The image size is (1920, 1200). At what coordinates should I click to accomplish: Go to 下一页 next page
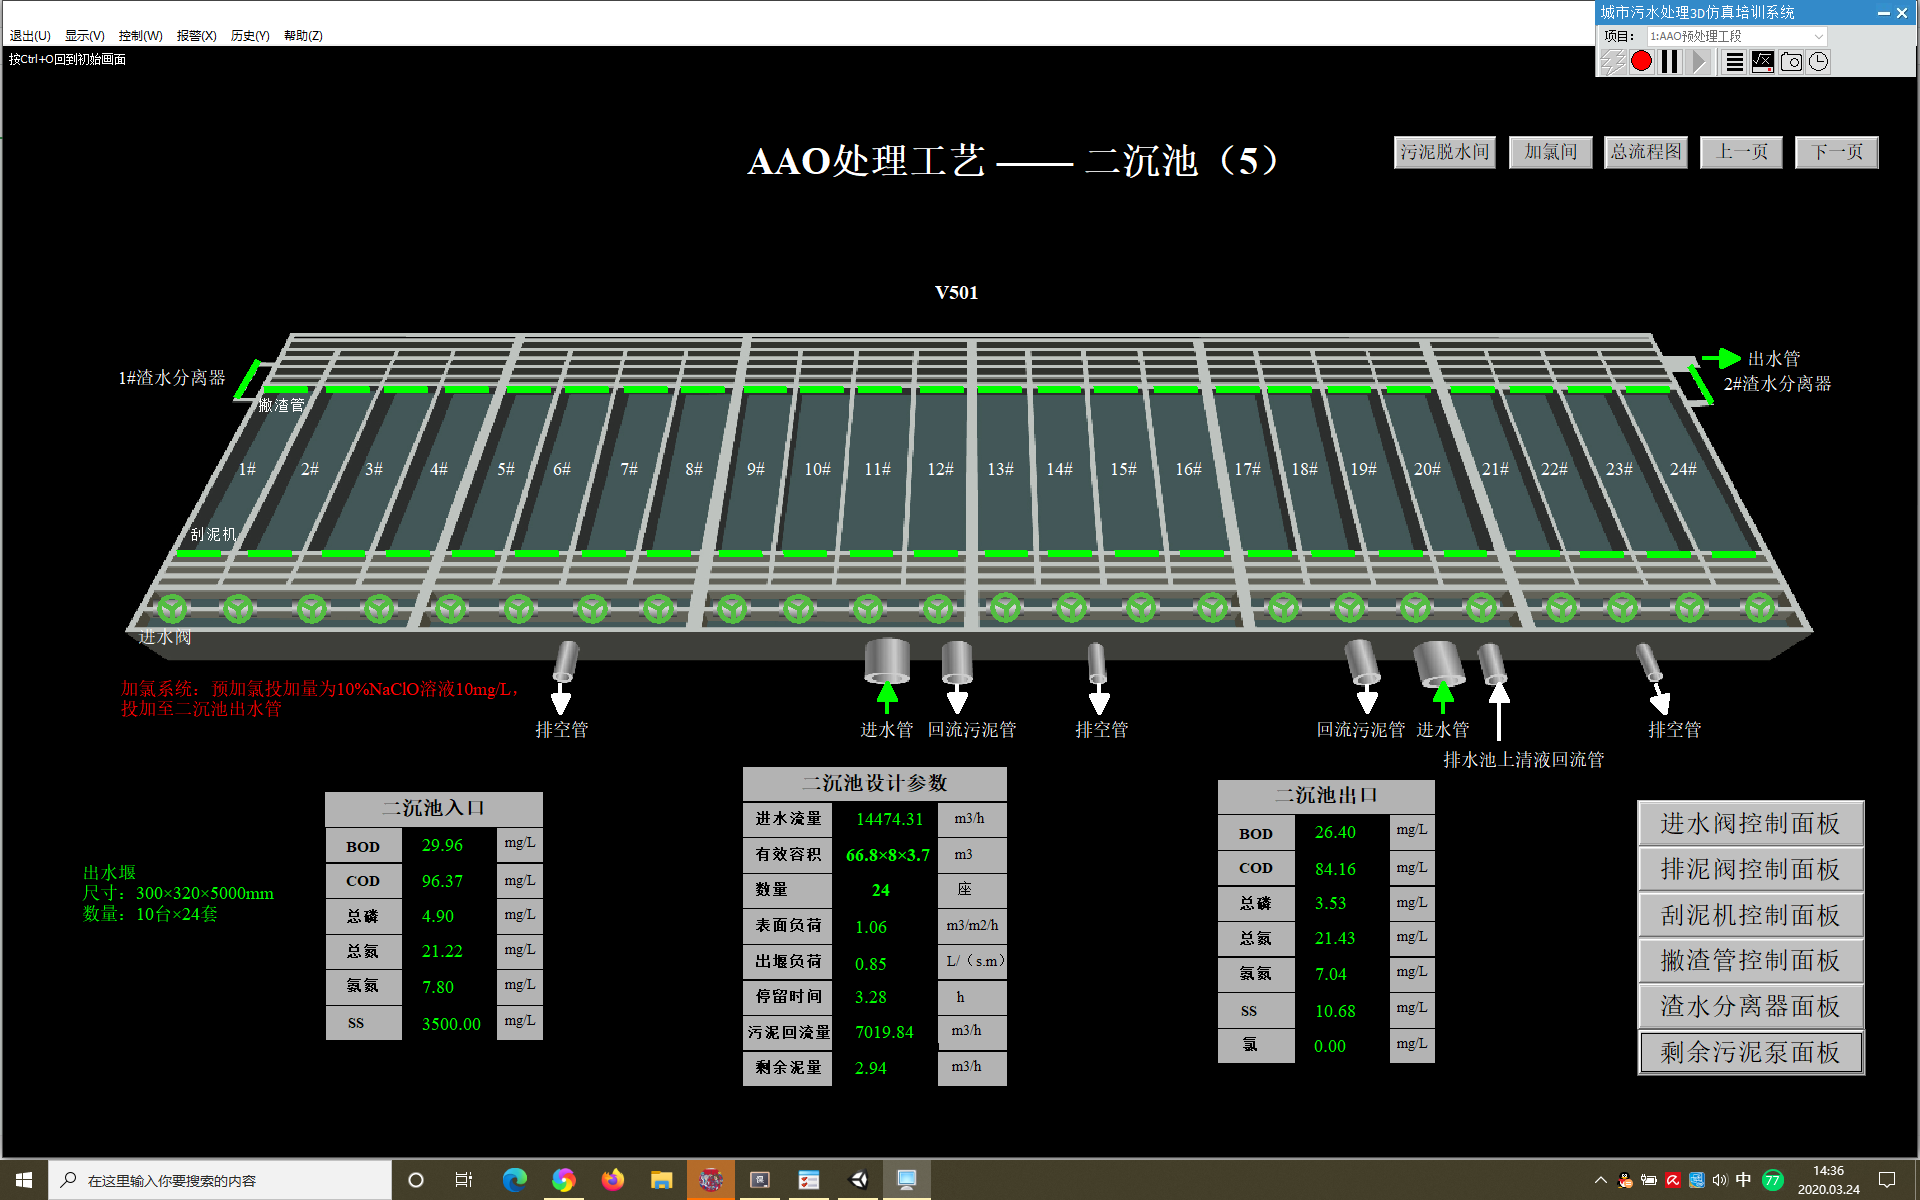(x=1836, y=152)
